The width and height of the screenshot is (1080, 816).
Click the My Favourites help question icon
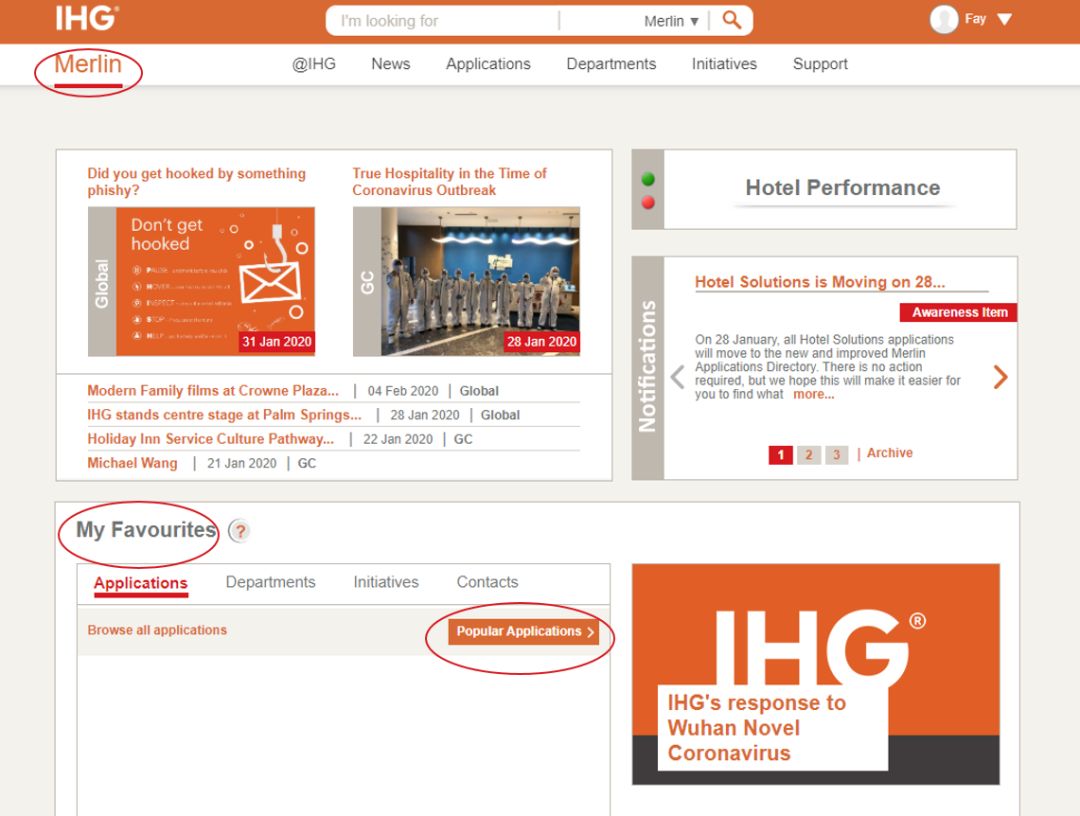coord(239,531)
